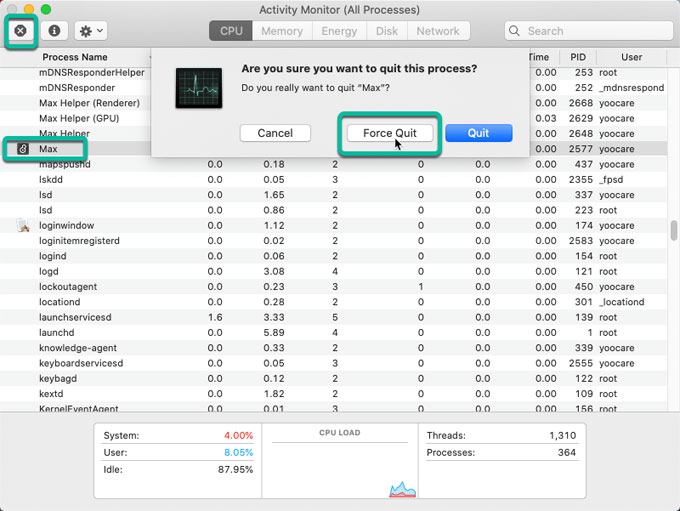Click the magnifier icon in search field
Image resolution: width=680 pixels, height=511 pixels.
517,31
